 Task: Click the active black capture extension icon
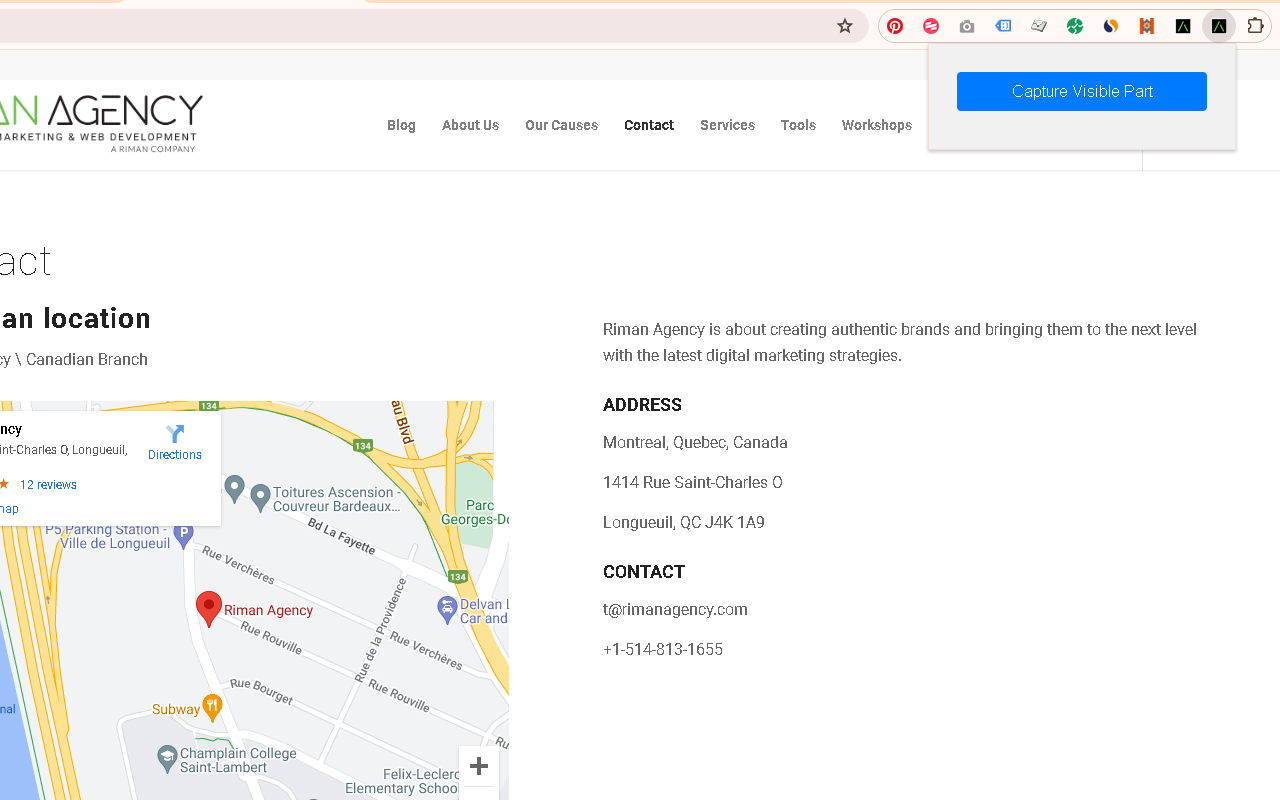point(1219,26)
